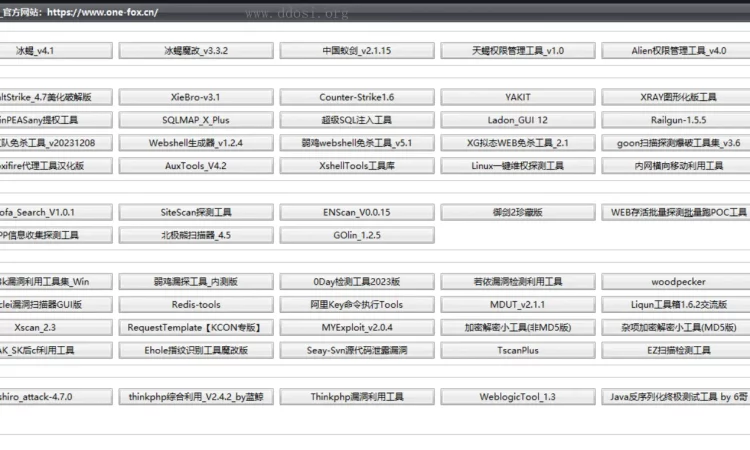750x450 pixels.
Task: Launch 冰蝎_v4.1 button
Action: click(x=56, y=51)
